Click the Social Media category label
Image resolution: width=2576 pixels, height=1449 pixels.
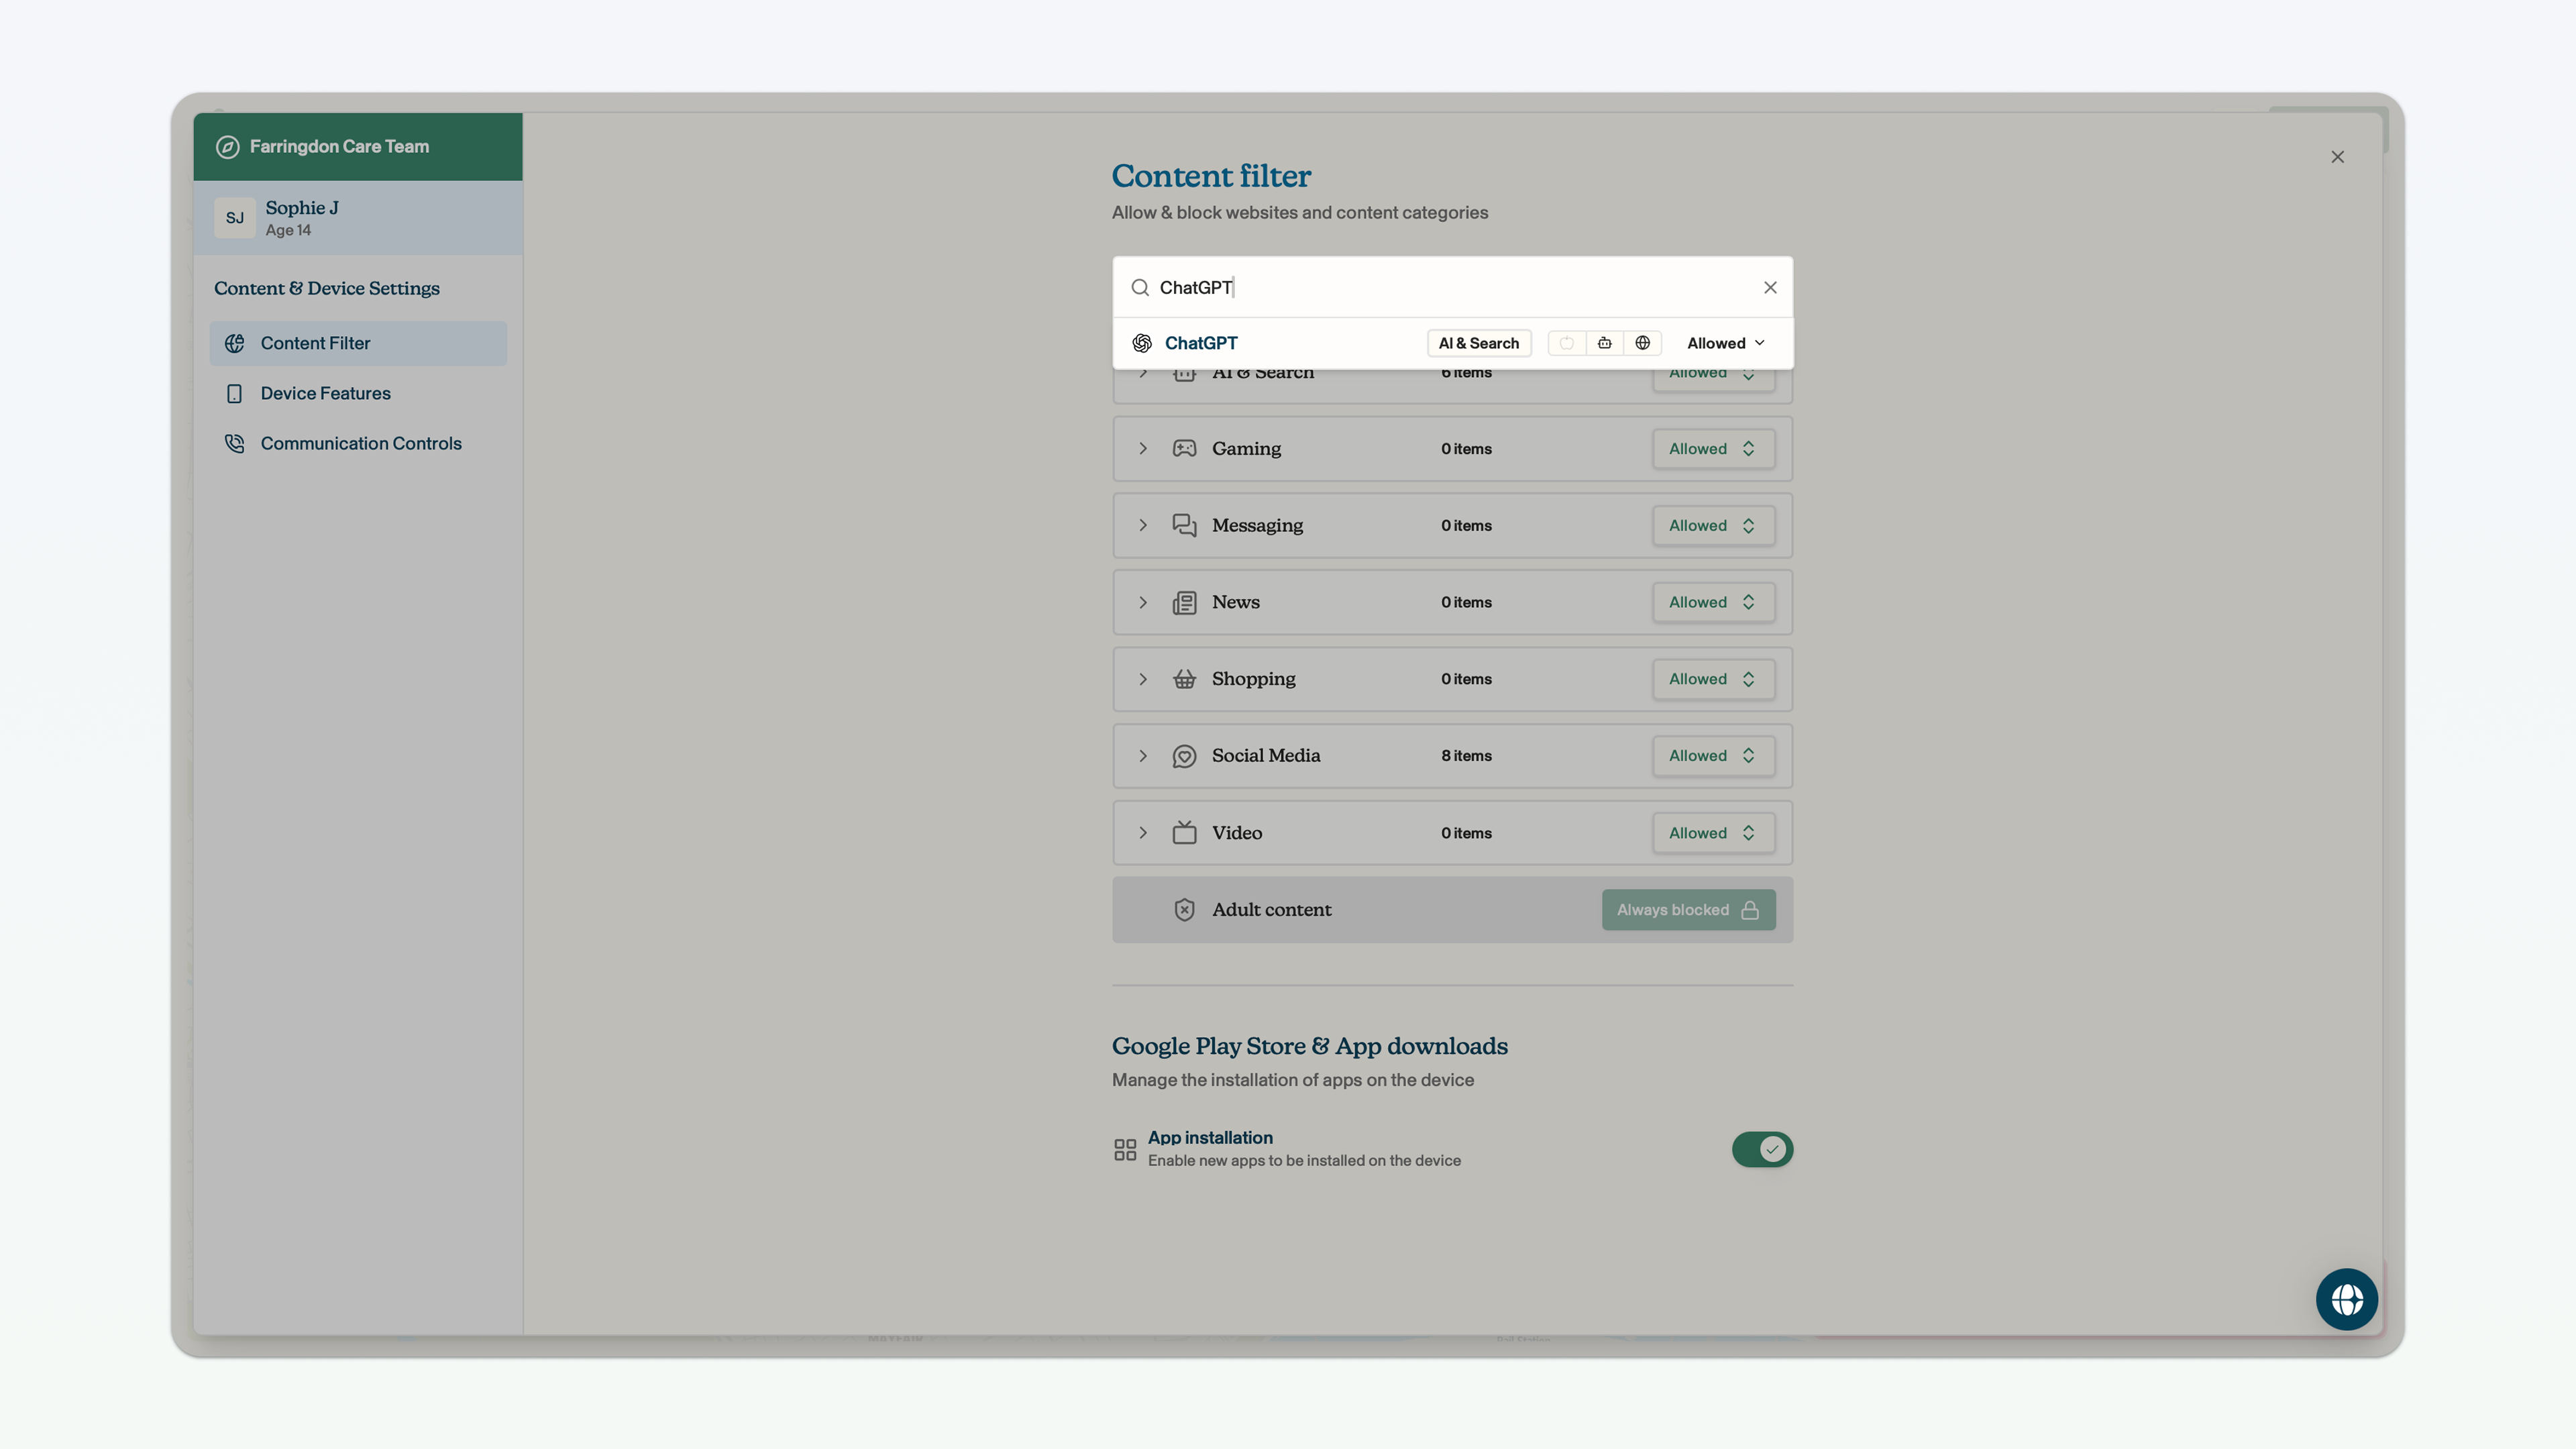[x=1265, y=756]
